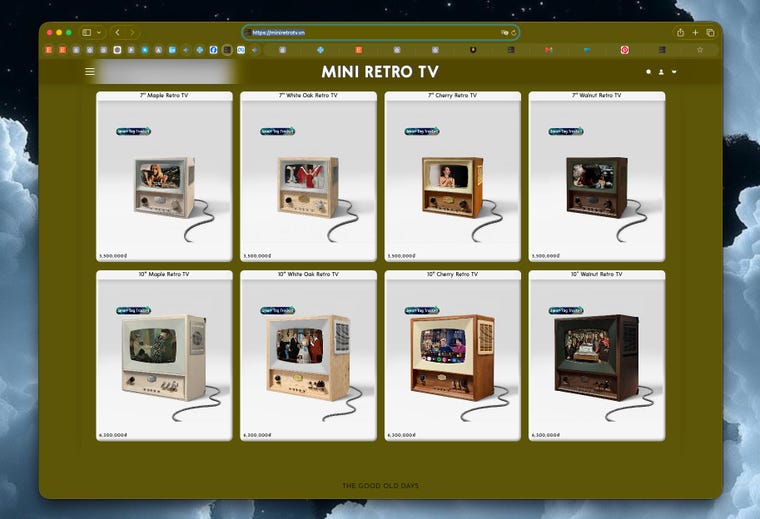The image size is (760, 519).
Task: Go forward with the browser forward arrow
Action: click(x=132, y=32)
